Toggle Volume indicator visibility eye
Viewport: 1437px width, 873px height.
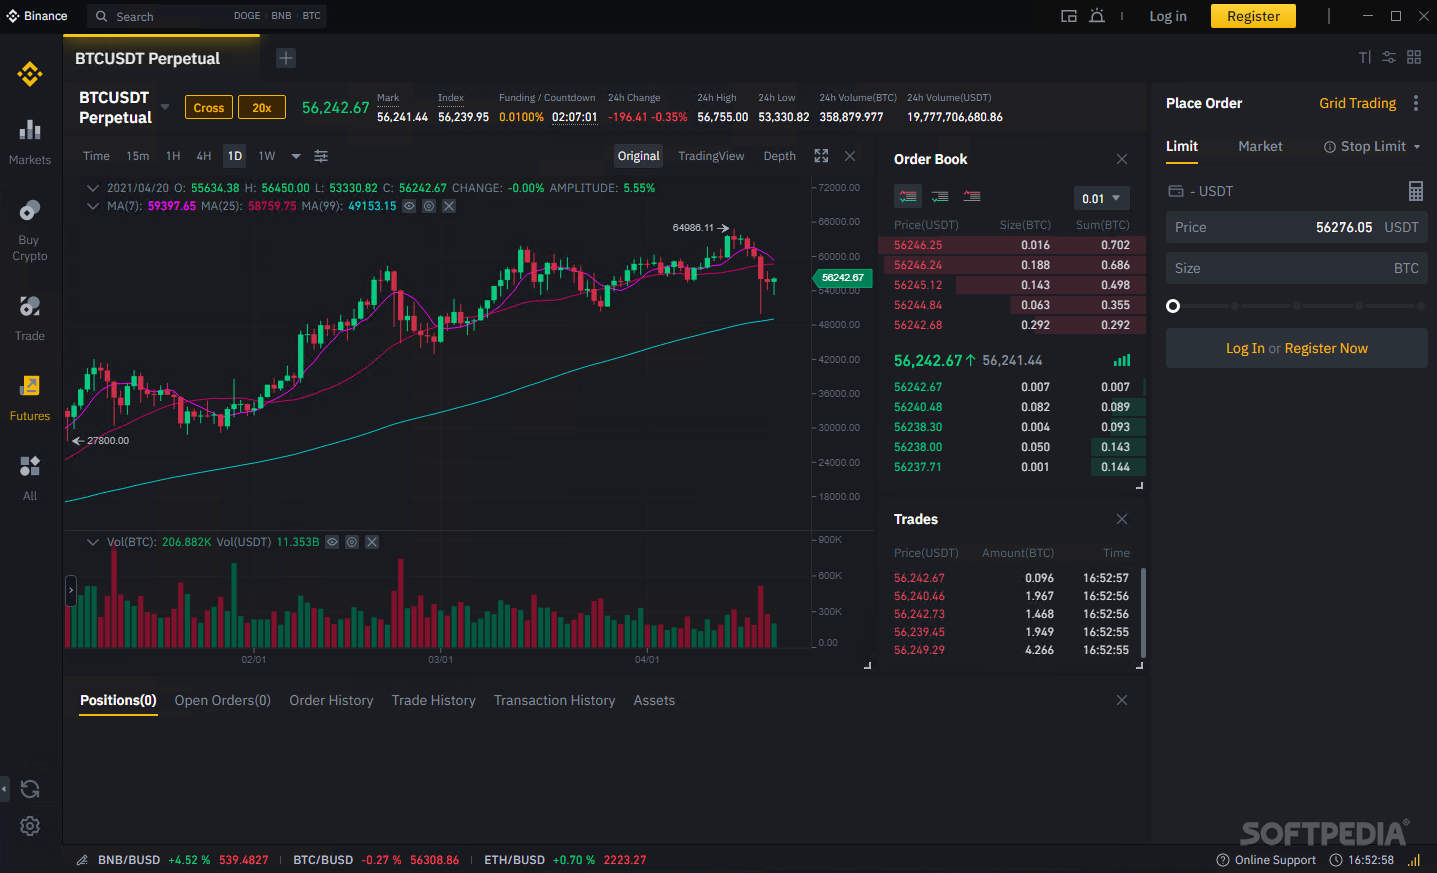pyautogui.click(x=332, y=542)
